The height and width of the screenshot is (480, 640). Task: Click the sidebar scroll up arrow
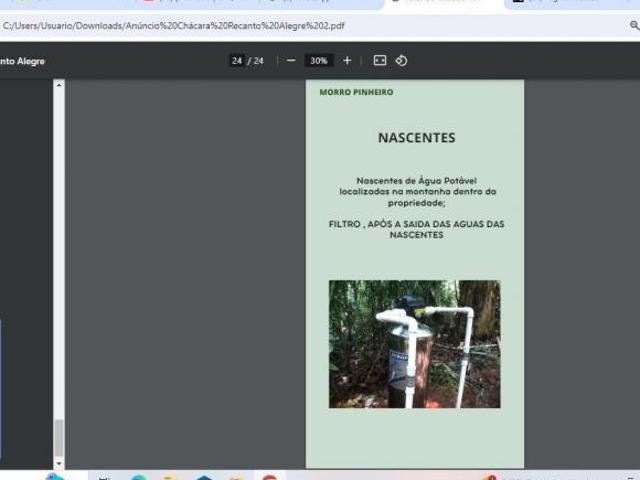[58, 86]
